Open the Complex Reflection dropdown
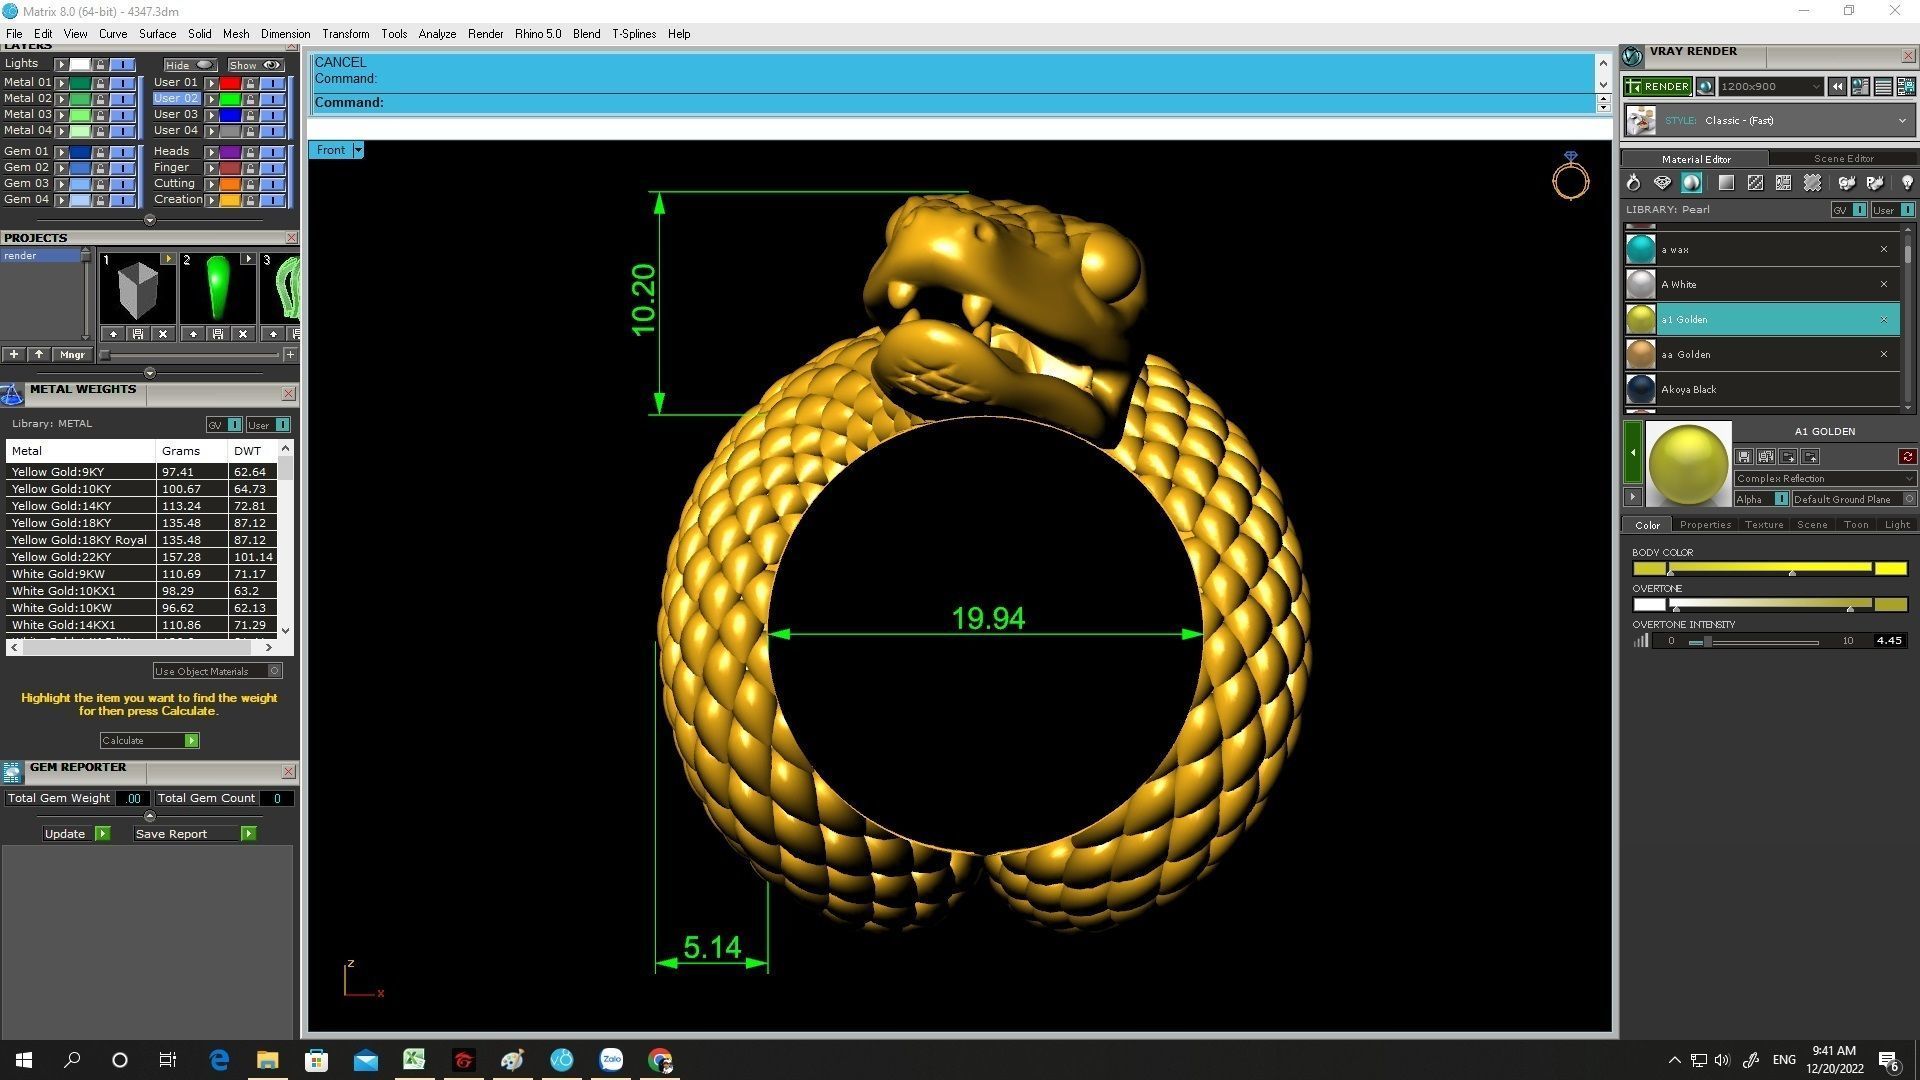Screen dimensions: 1920x1080 pos(1824,478)
